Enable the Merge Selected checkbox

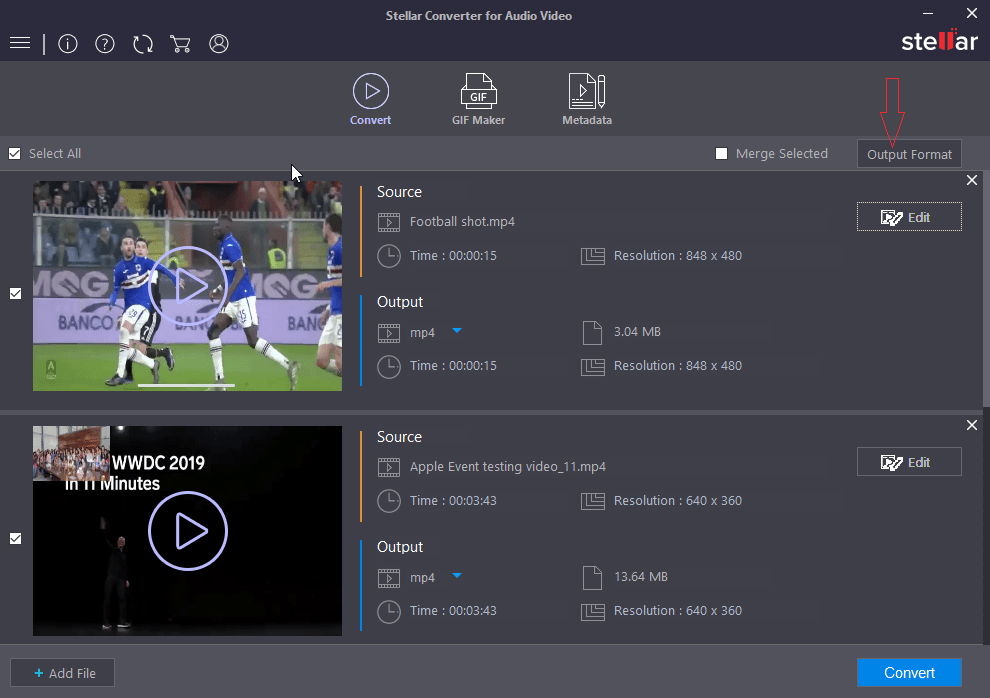tap(722, 153)
